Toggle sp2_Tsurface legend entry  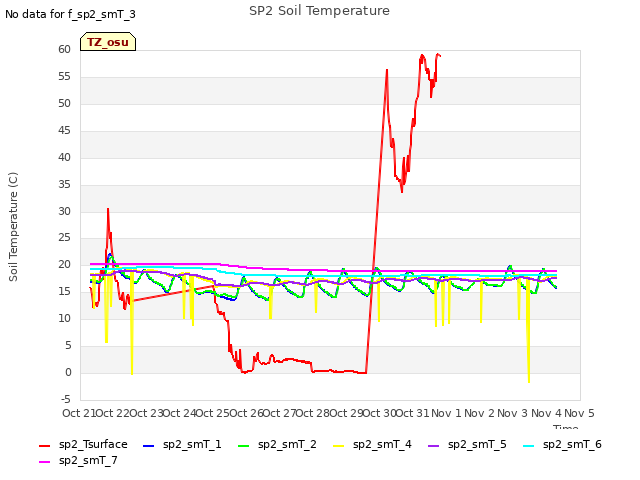tap(83, 444)
